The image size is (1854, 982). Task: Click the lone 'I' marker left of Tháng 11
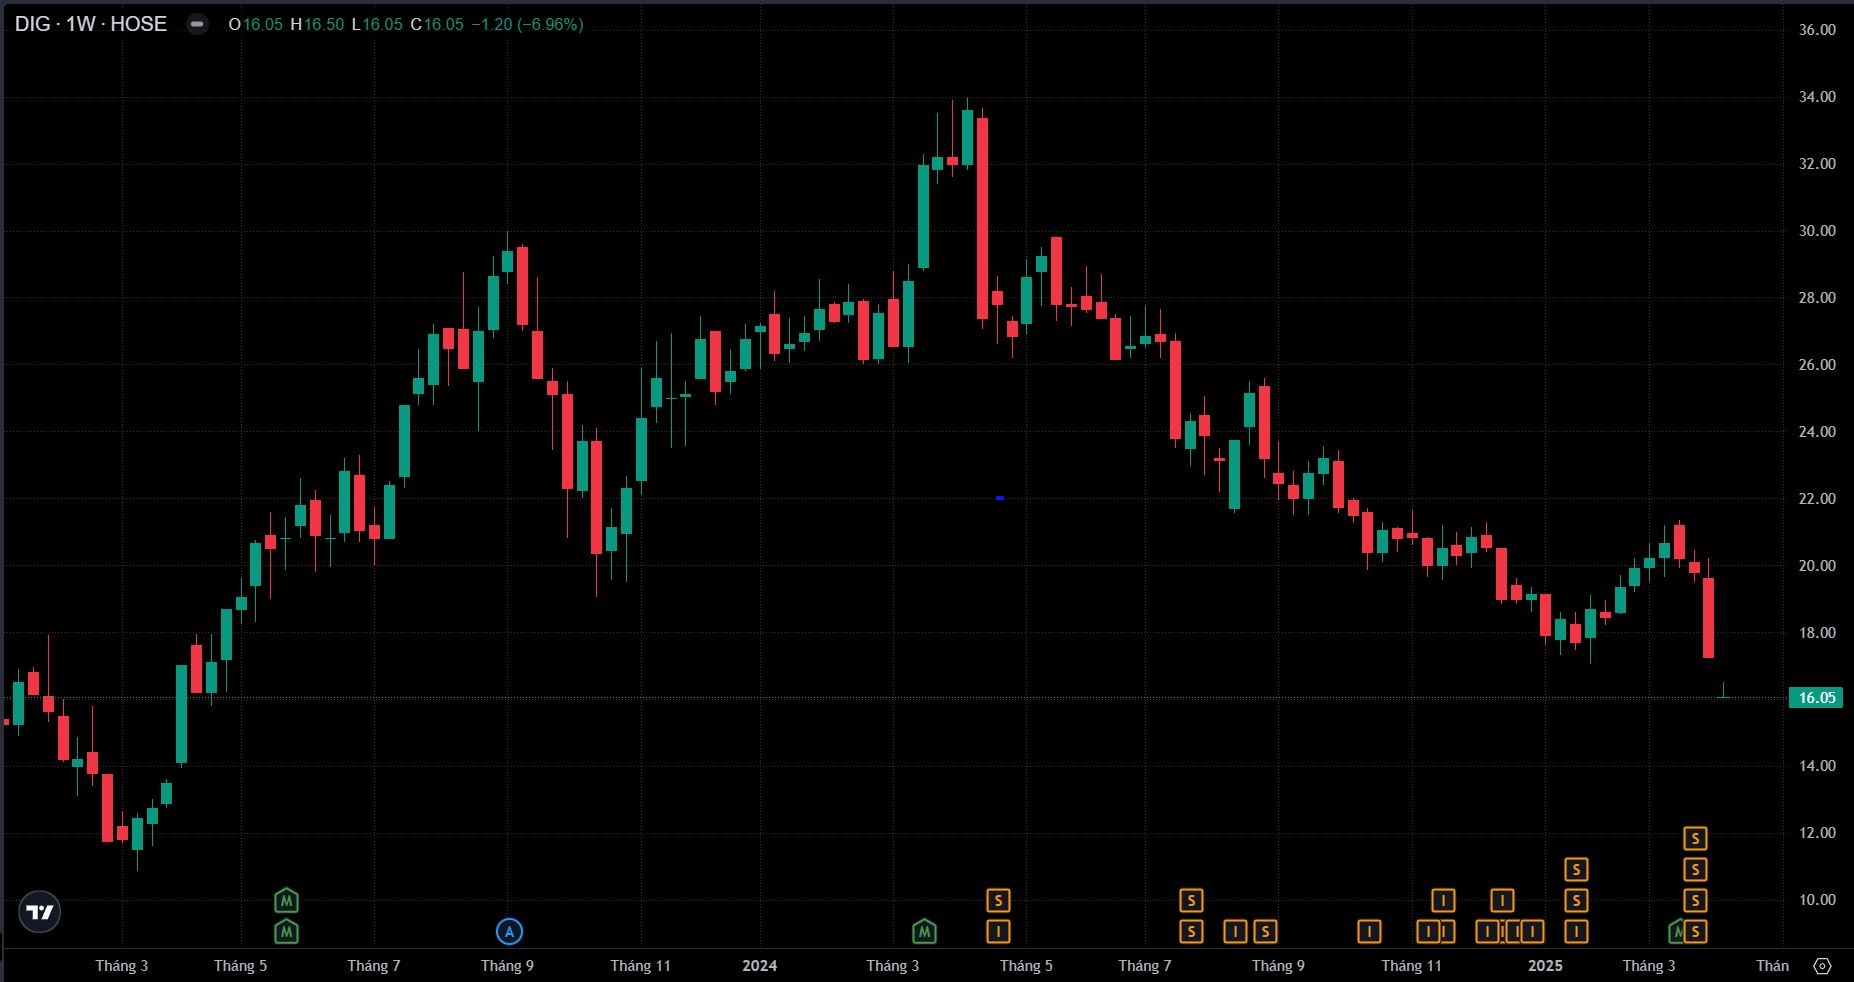(1369, 932)
